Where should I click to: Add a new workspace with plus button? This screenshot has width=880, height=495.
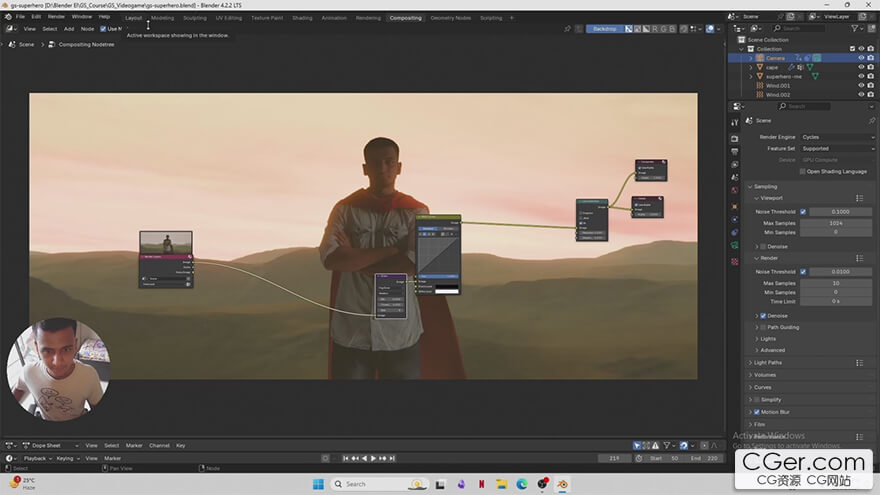512,18
